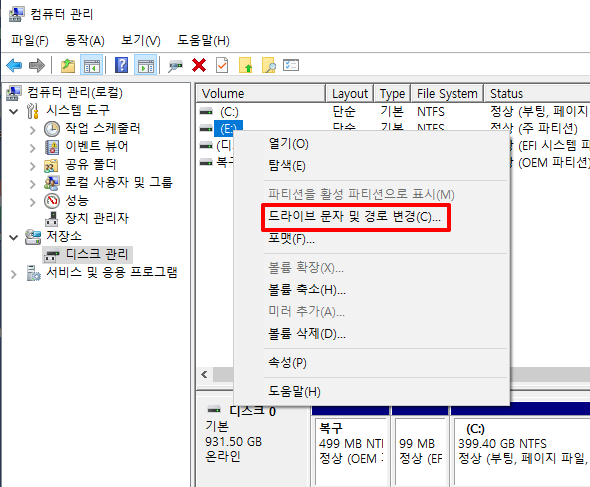This screenshot has height=487, width=590.
Task: Click the Back arrow toolbar icon
Action: (14, 65)
